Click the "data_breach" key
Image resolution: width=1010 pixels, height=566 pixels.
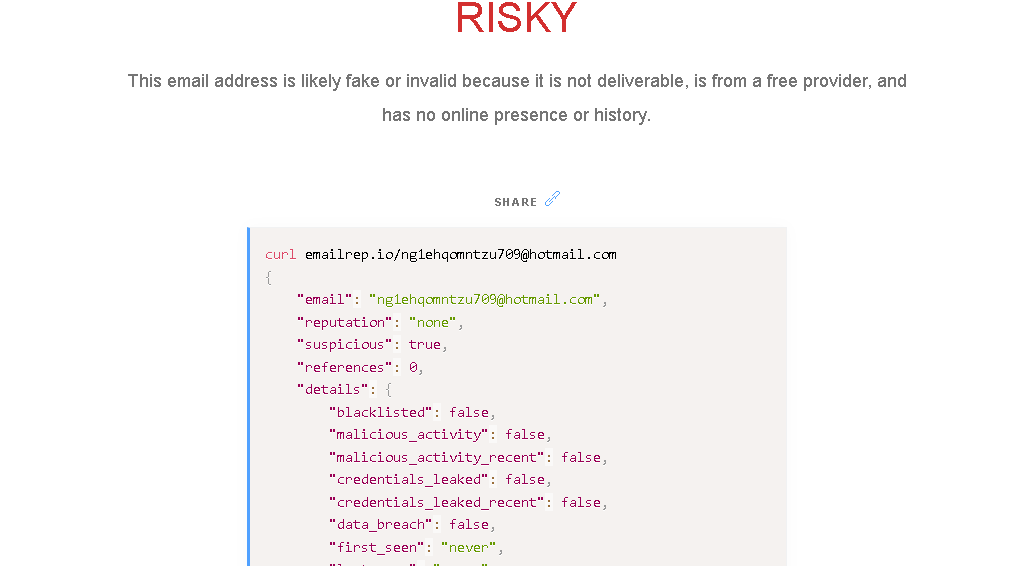coord(381,525)
